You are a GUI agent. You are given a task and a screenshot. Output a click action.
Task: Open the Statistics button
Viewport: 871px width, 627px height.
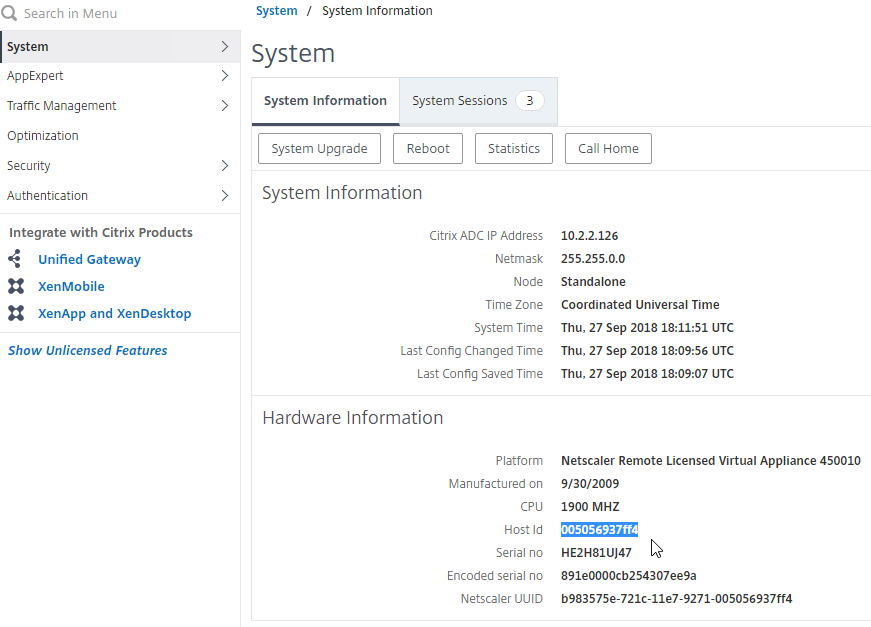click(x=514, y=148)
